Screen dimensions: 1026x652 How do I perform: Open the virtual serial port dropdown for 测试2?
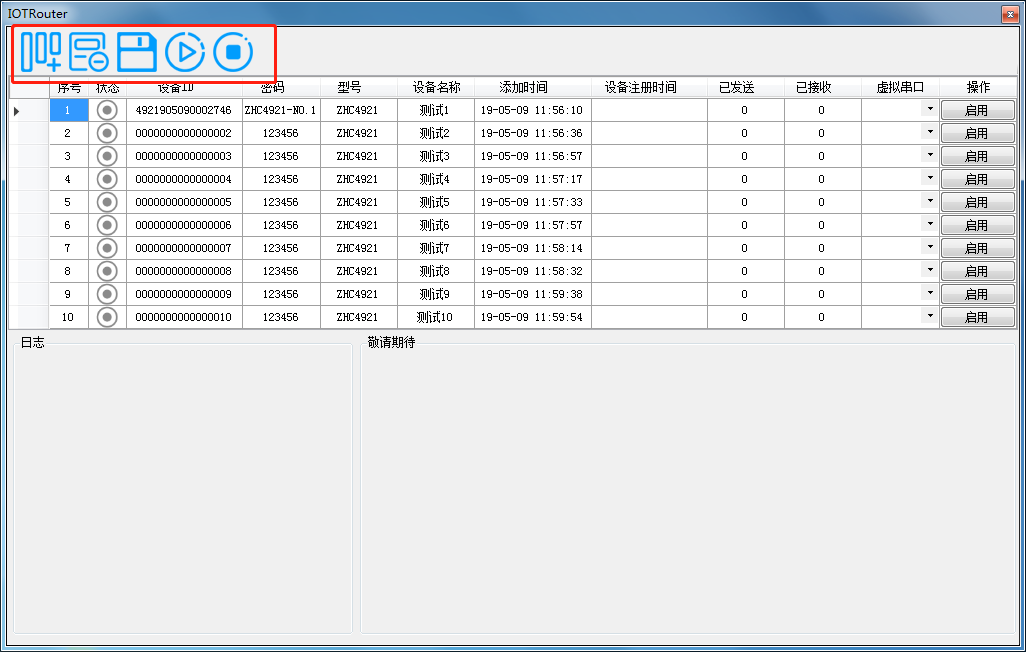tap(930, 133)
